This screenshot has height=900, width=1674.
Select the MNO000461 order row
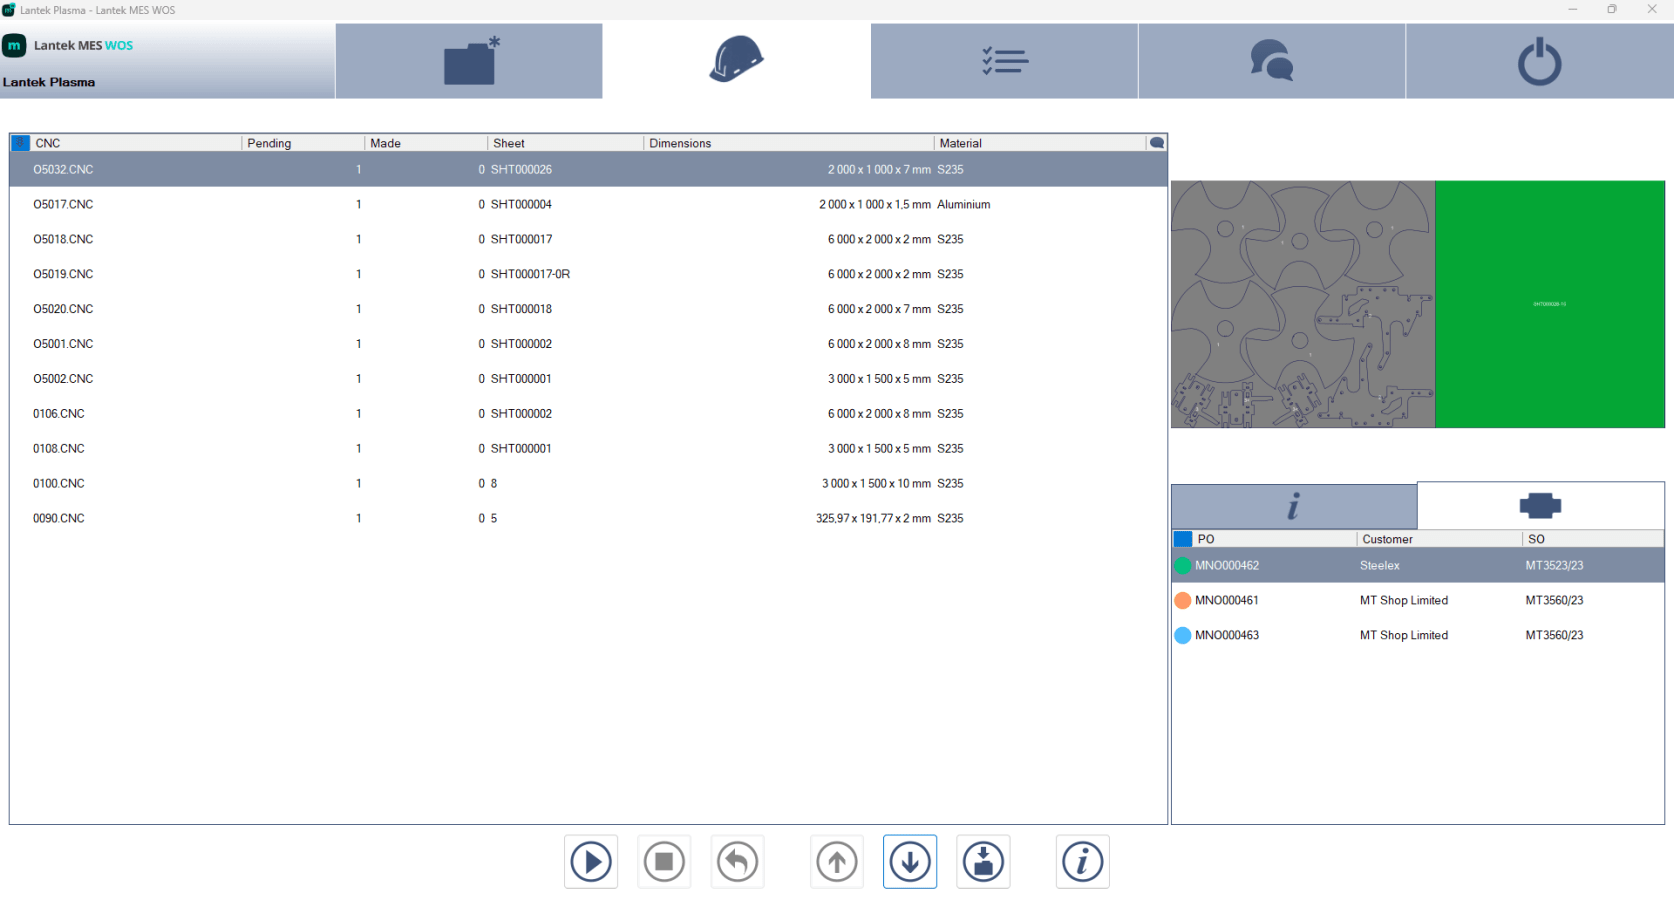pos(1227,600)
